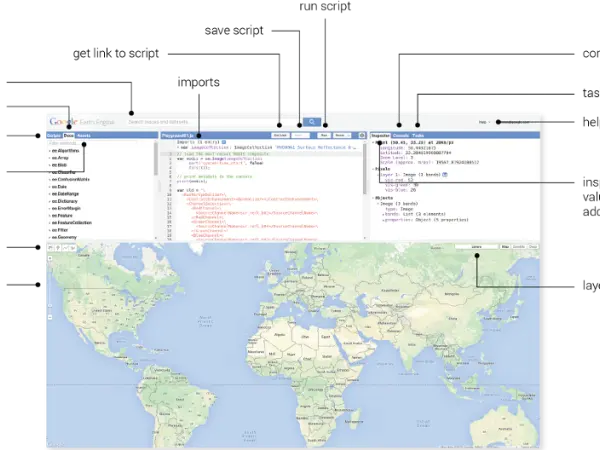Open the Reset dropdown button
This screenshot has height=450, width=600.
pyautogui.click(x=342, y=134)
